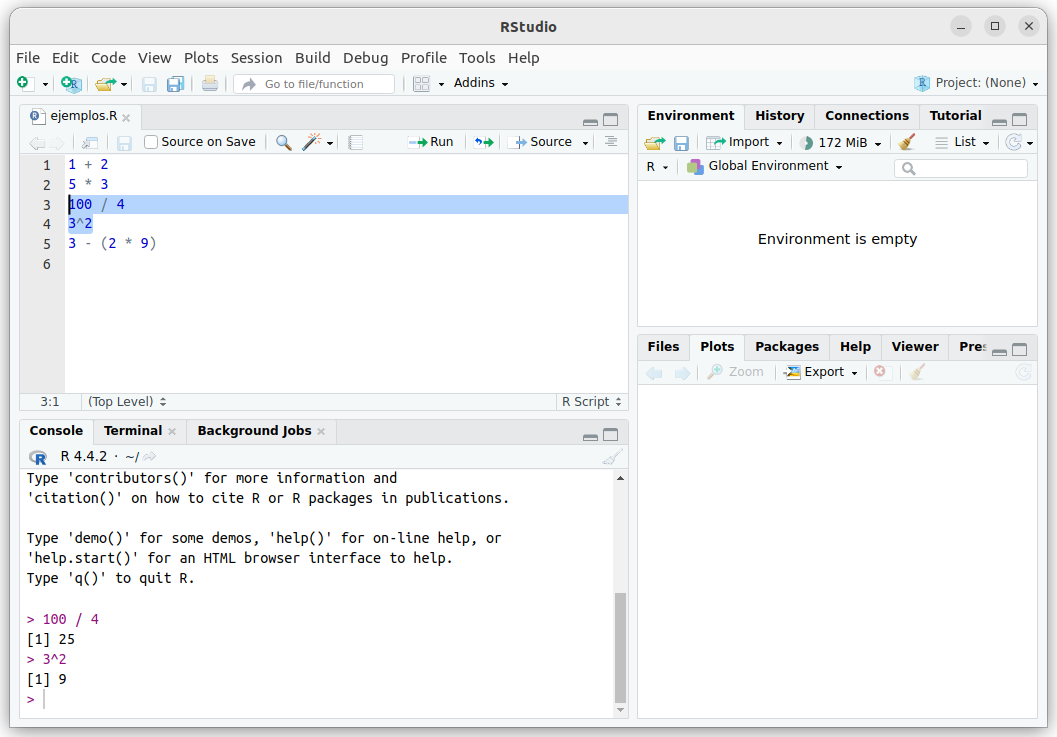Load workspace icon in Environment pane
The width and height of the screenshot is (1057, 737).
655,143
